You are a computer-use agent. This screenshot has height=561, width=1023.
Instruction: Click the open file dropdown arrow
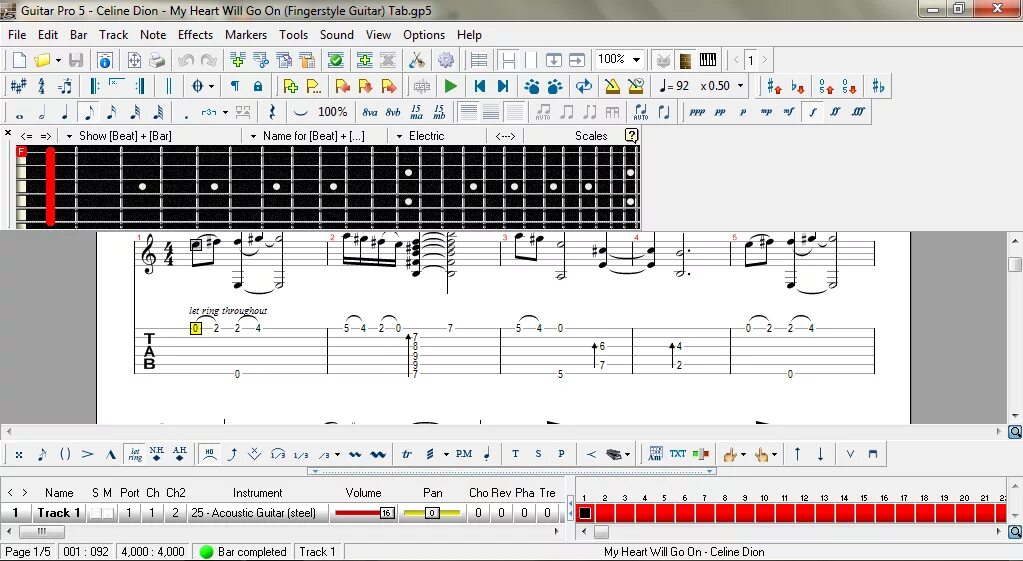pyautogui.click(x=58, y=61)
